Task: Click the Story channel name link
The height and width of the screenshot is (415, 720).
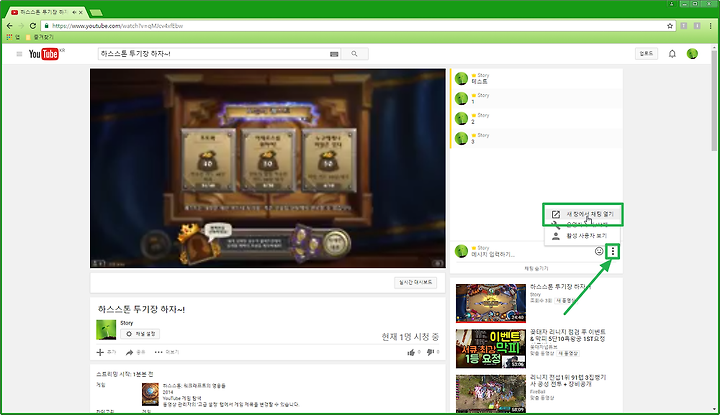Action: 127,323
